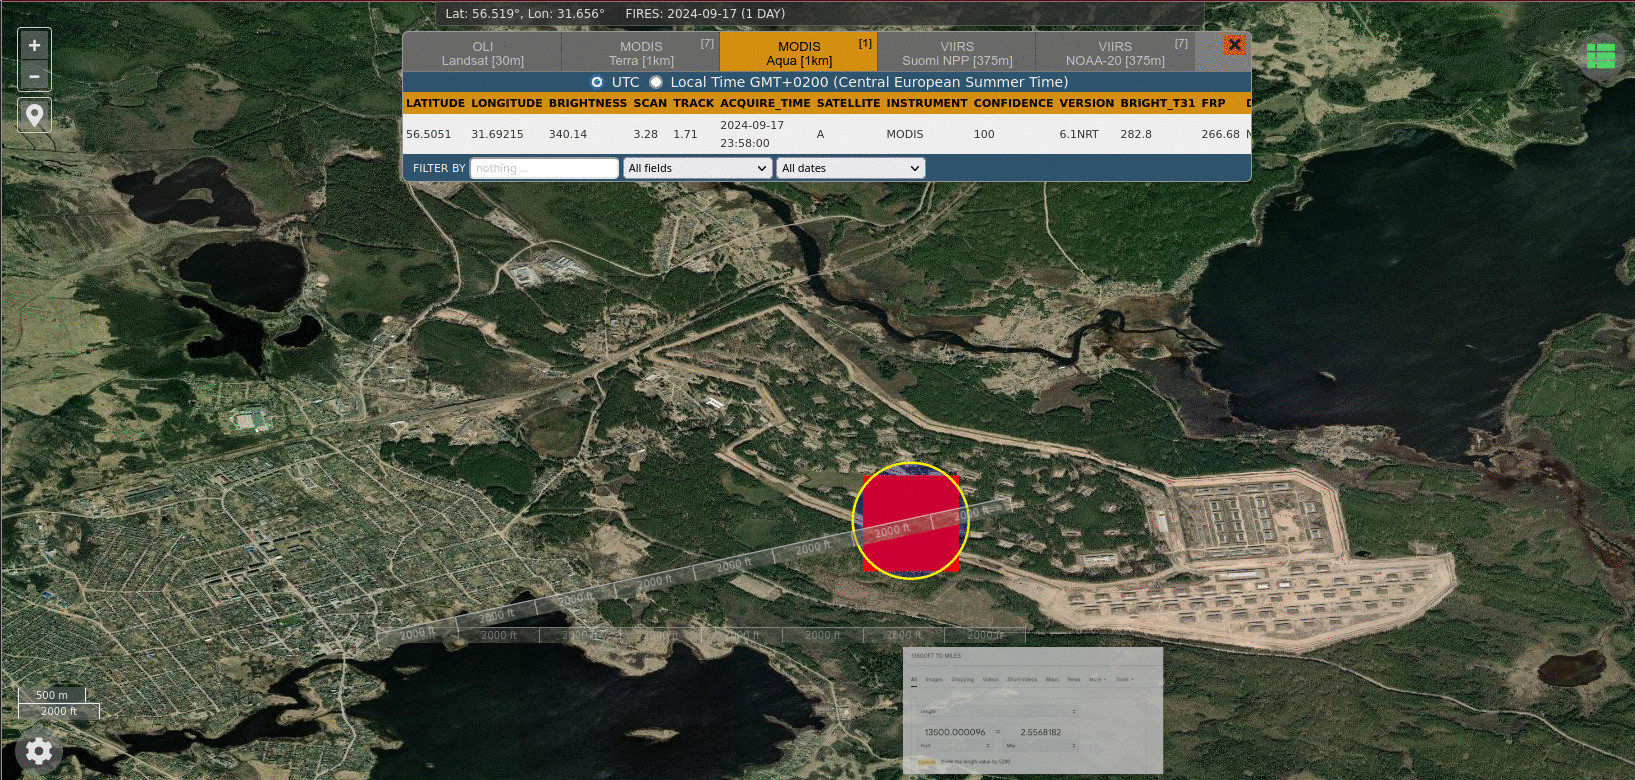Image resolution: width=1635 pixels, height=780 pixels.
Task: Click the map zoom out minus button
Action: click(x=34, y=76)
